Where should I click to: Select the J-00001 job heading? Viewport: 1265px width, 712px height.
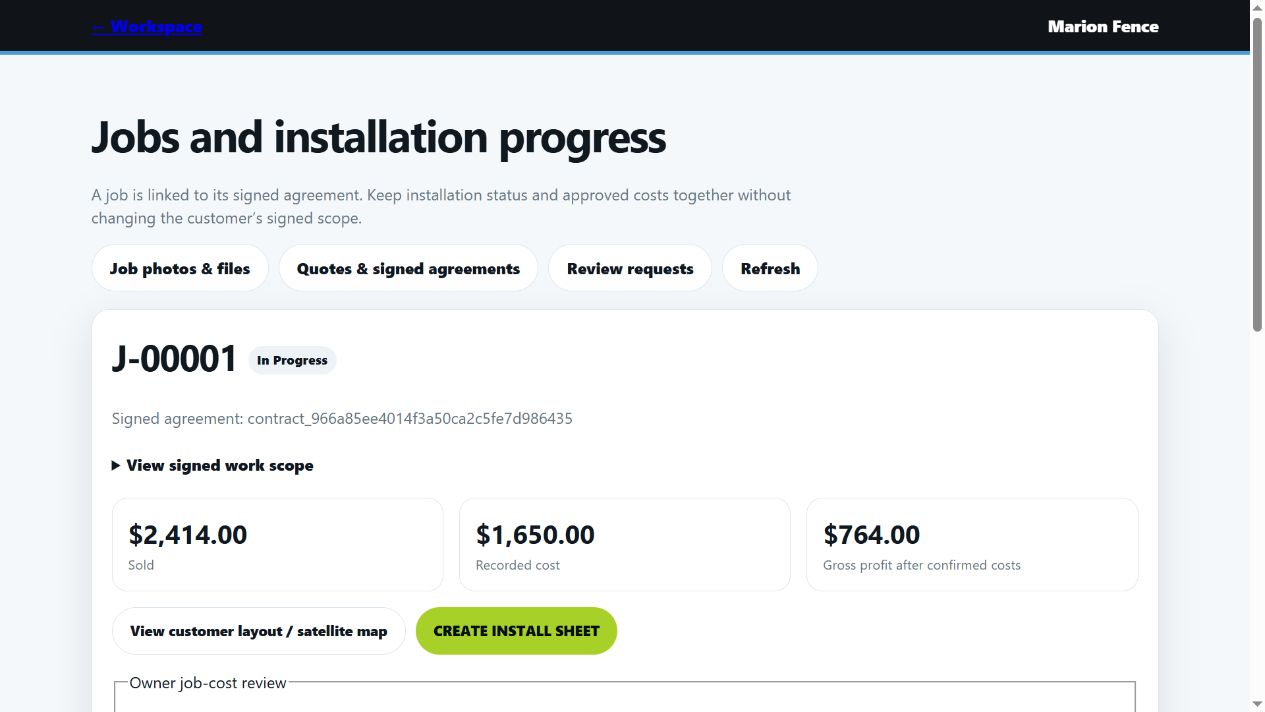click(x=175, y=359)
